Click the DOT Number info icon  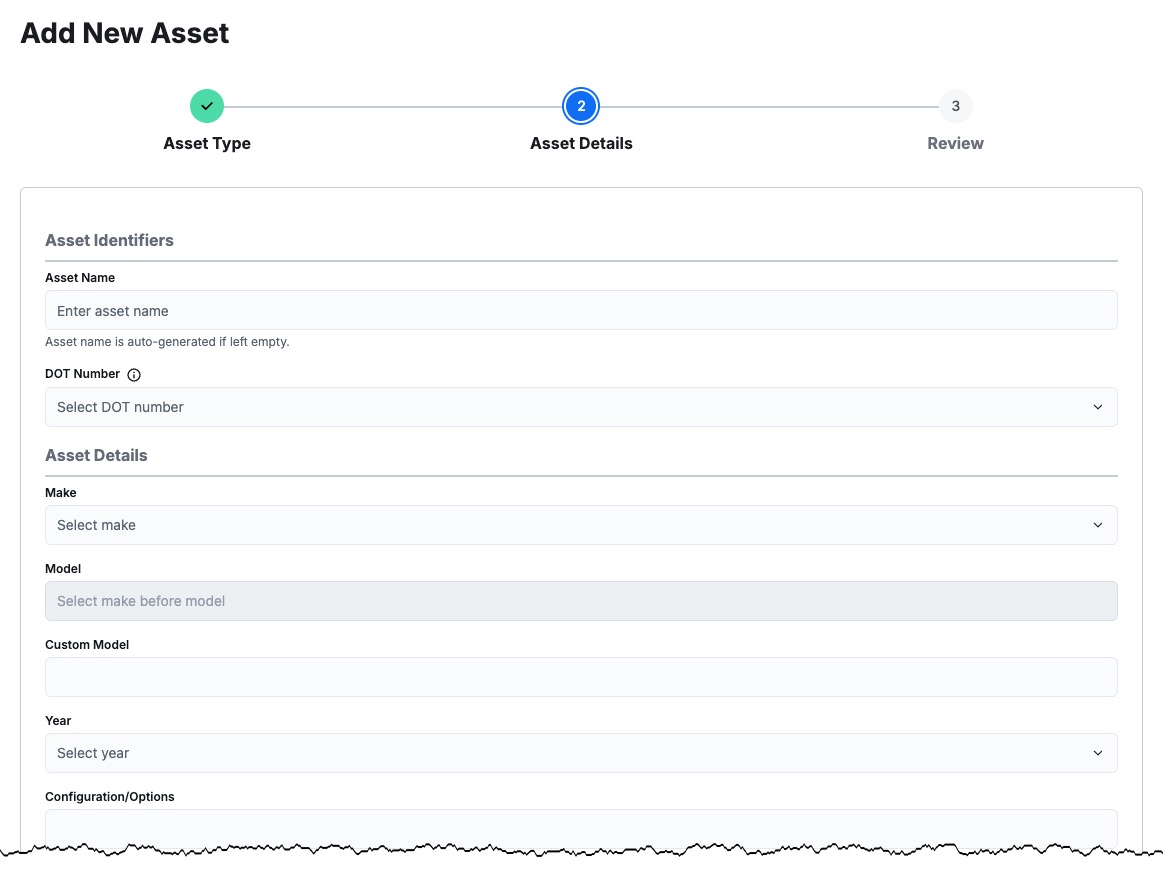[x=134, y=375]
